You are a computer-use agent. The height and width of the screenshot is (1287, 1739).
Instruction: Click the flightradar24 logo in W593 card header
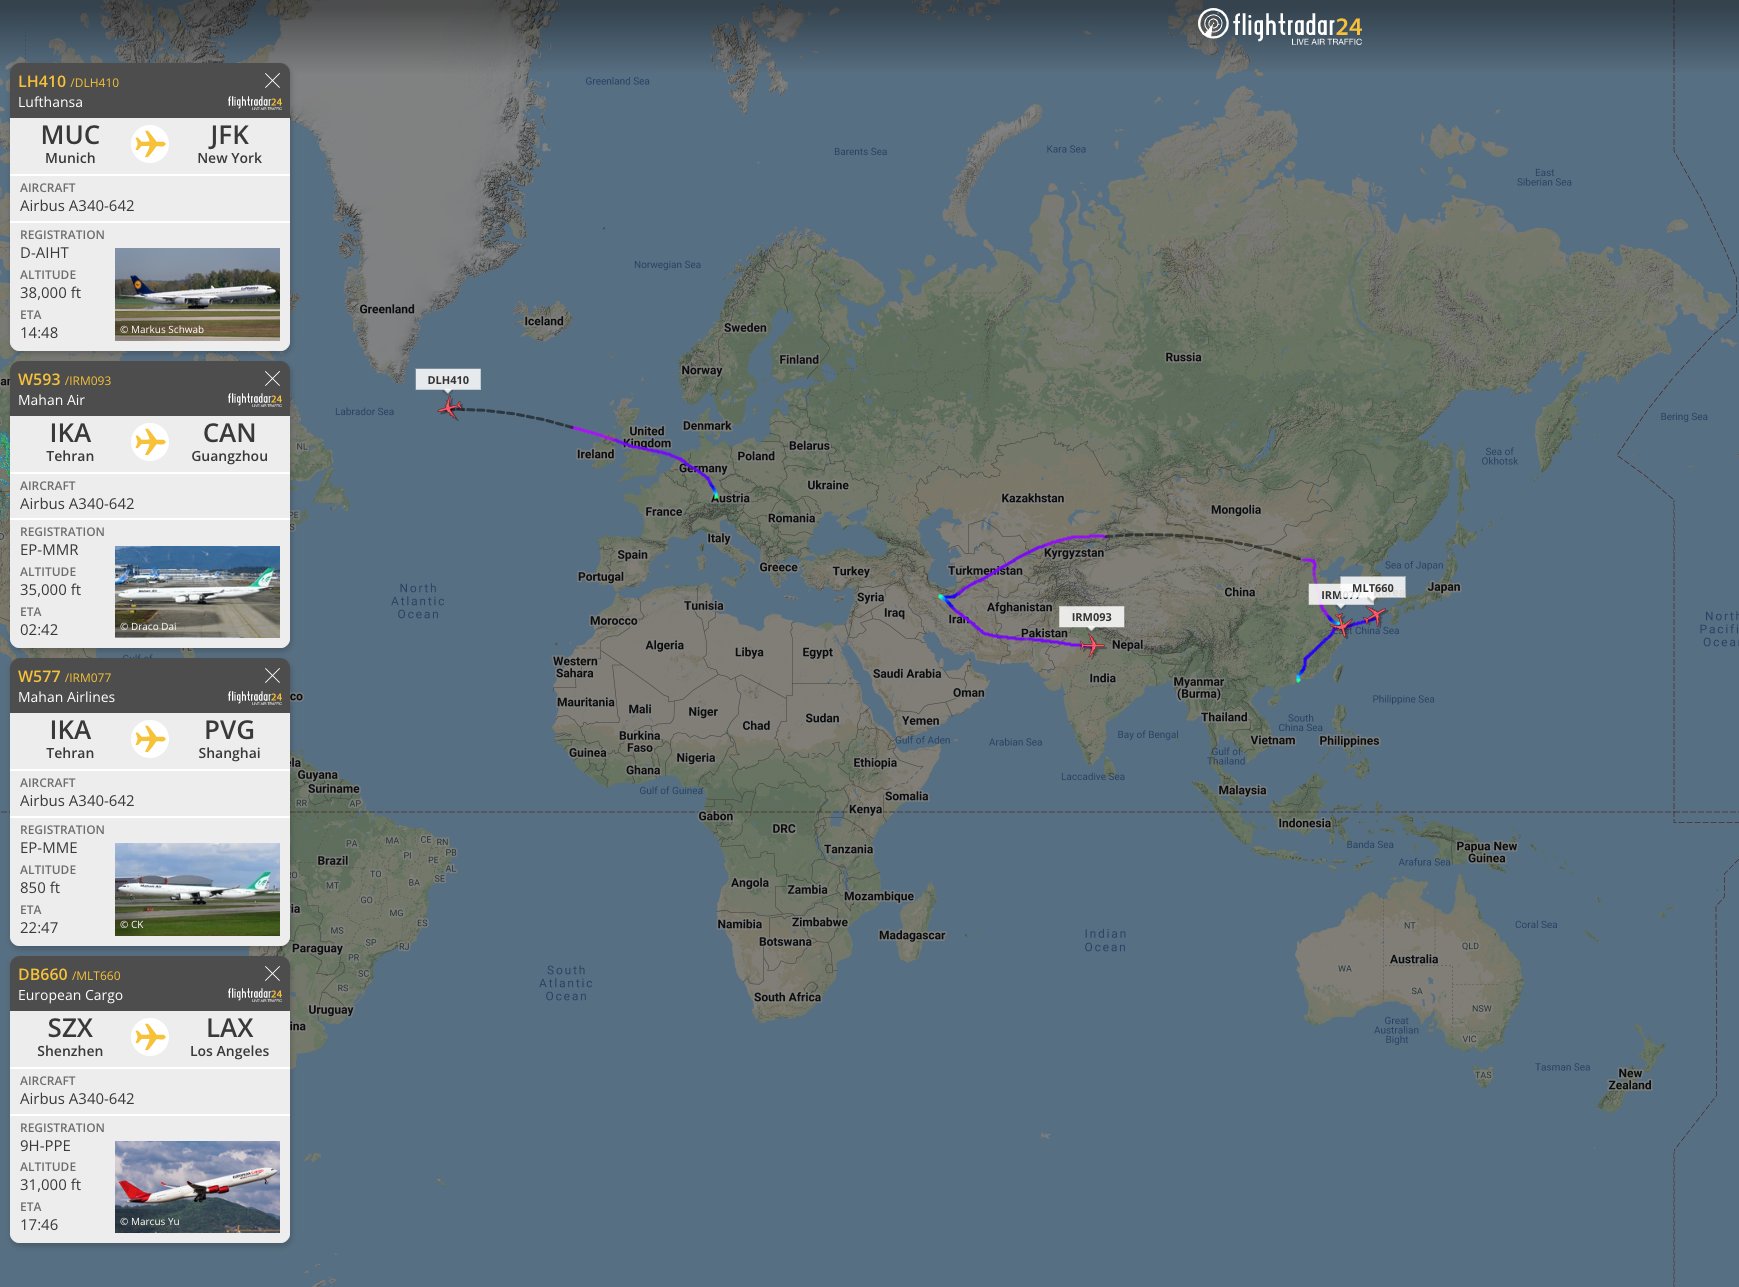pos(254,399)
